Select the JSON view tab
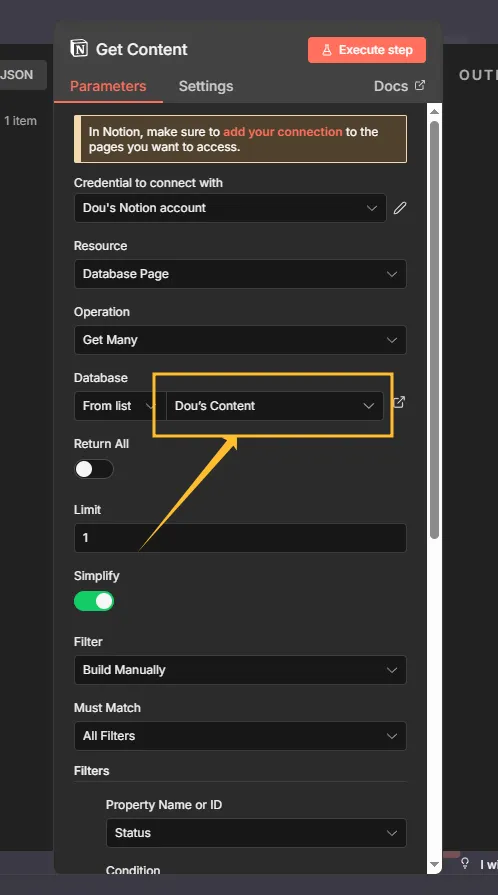 point(20,75)
